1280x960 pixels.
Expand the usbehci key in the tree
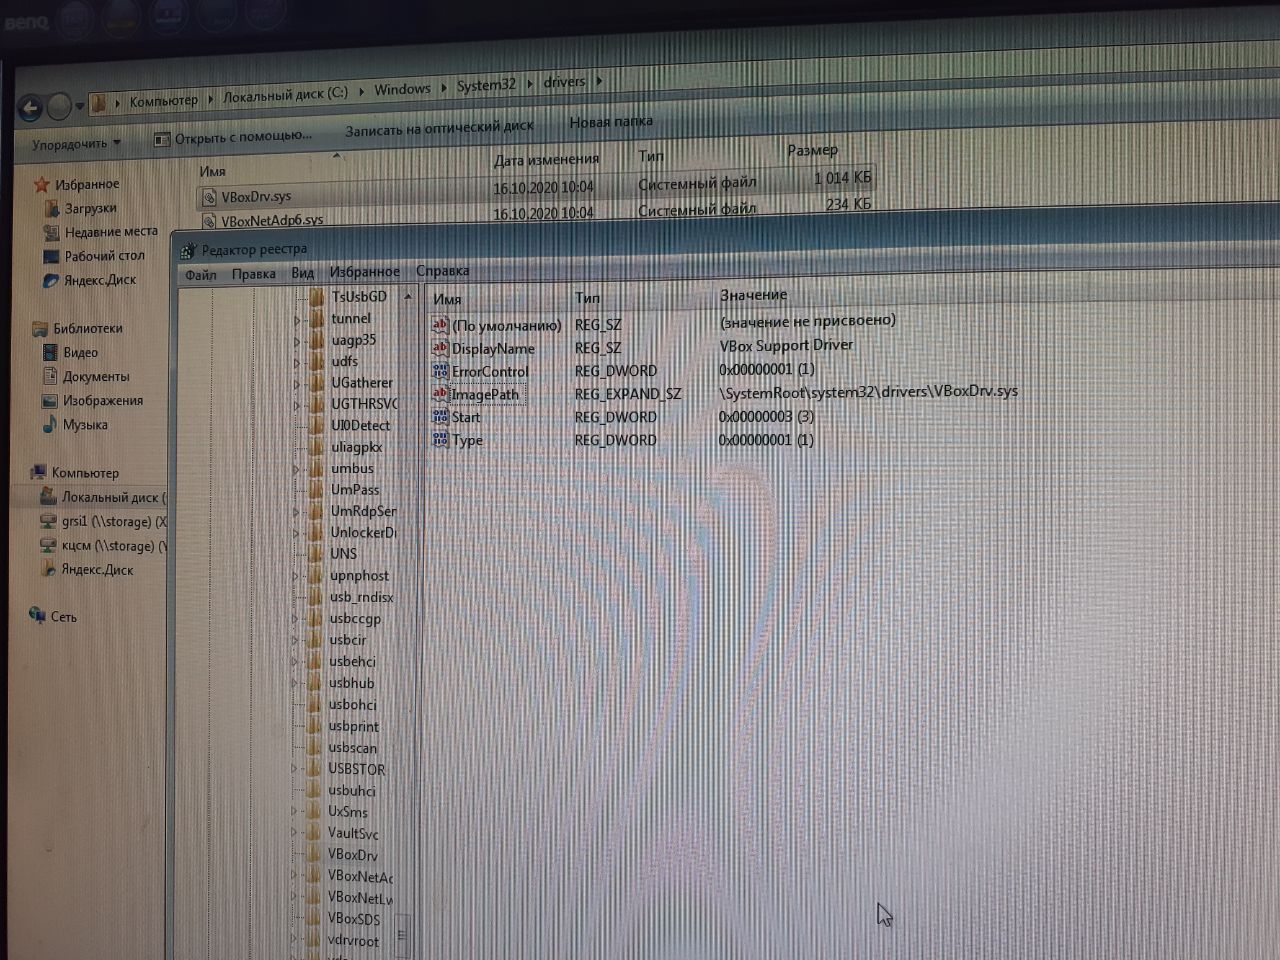[295, 662]
